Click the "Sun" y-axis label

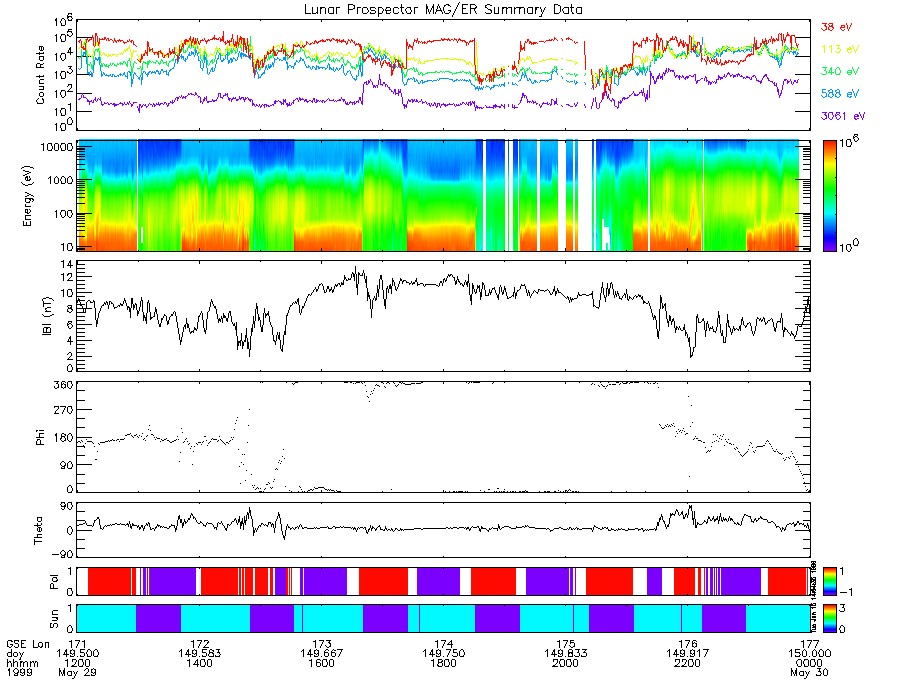(54, 619)
